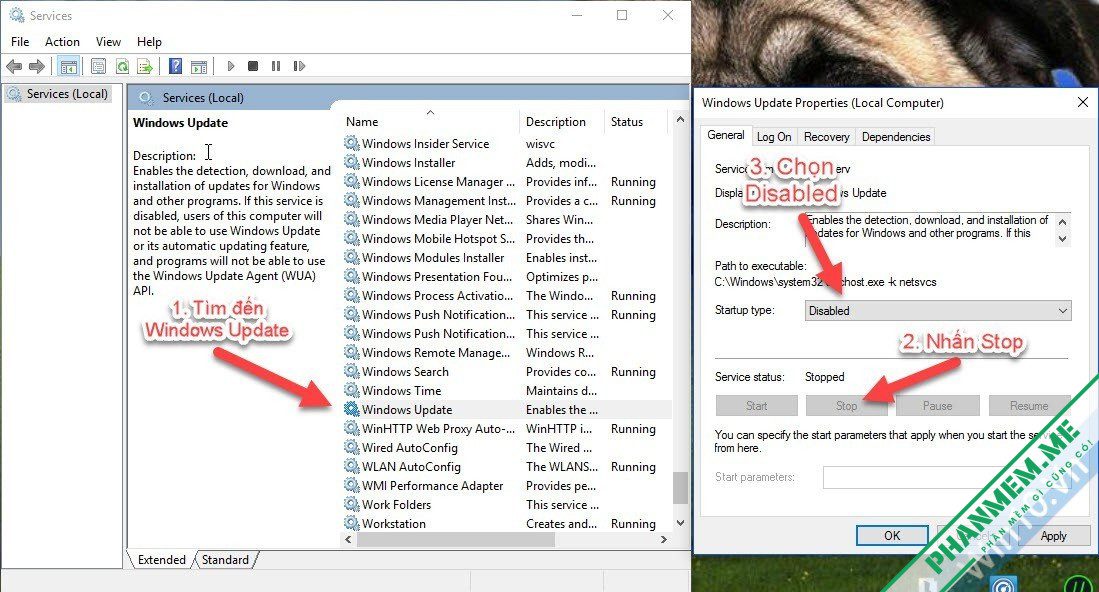Open the Action menu
Viewport: 1099px width, 592px height.
(x=62, y=42)
